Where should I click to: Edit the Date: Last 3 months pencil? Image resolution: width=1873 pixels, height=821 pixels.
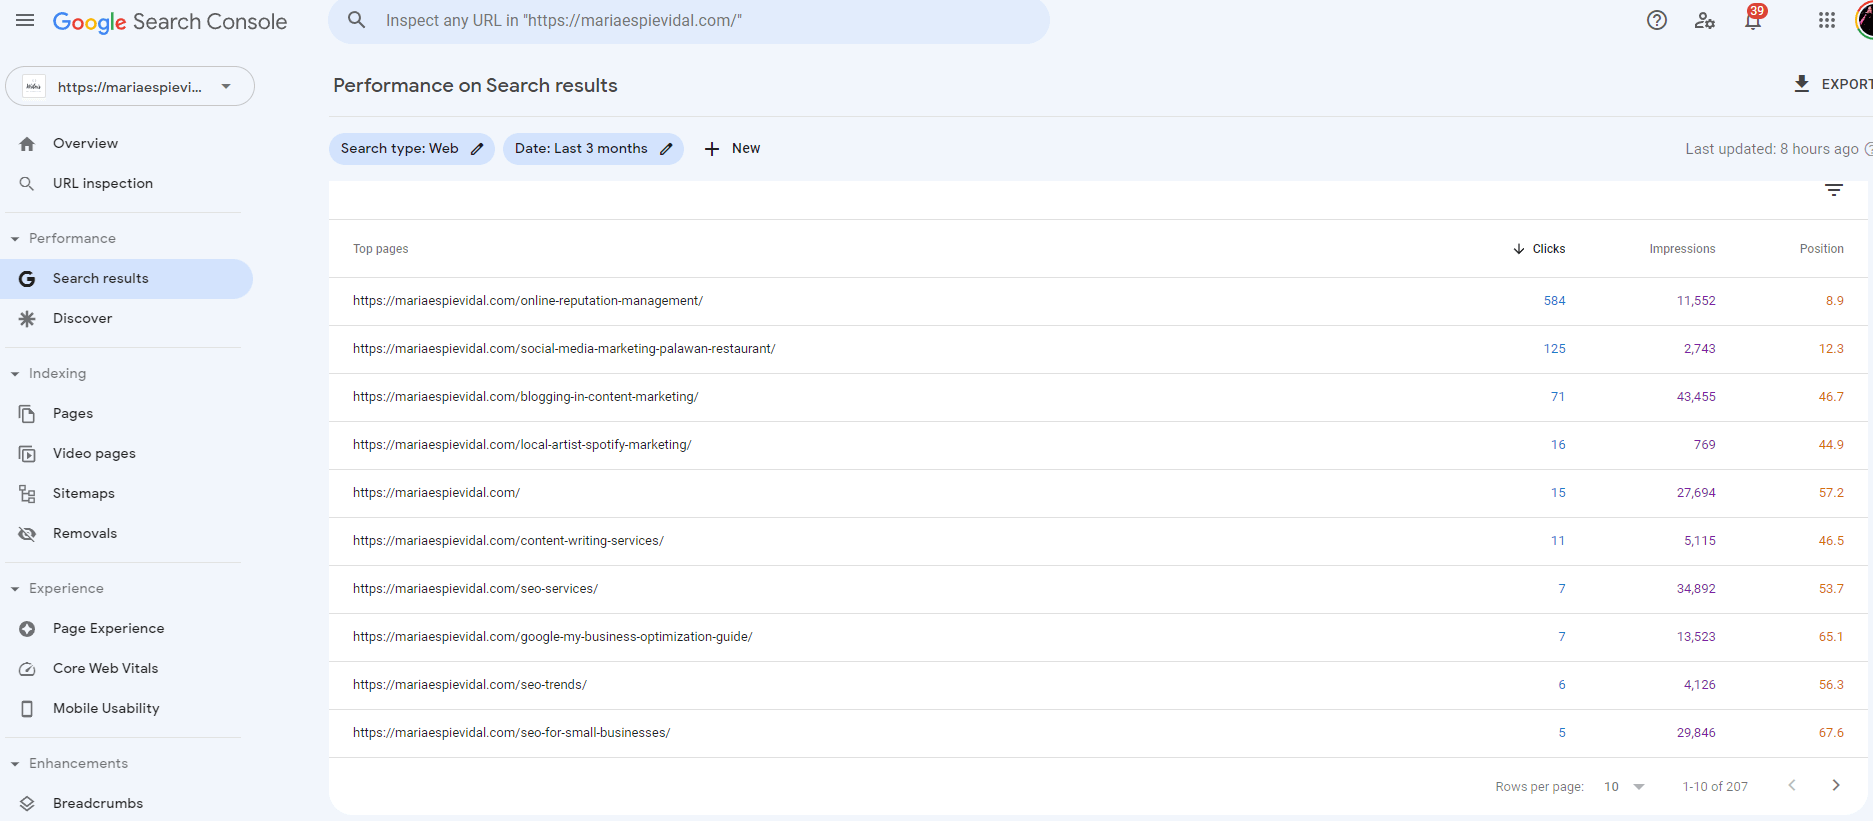click(x=666, y=149)
